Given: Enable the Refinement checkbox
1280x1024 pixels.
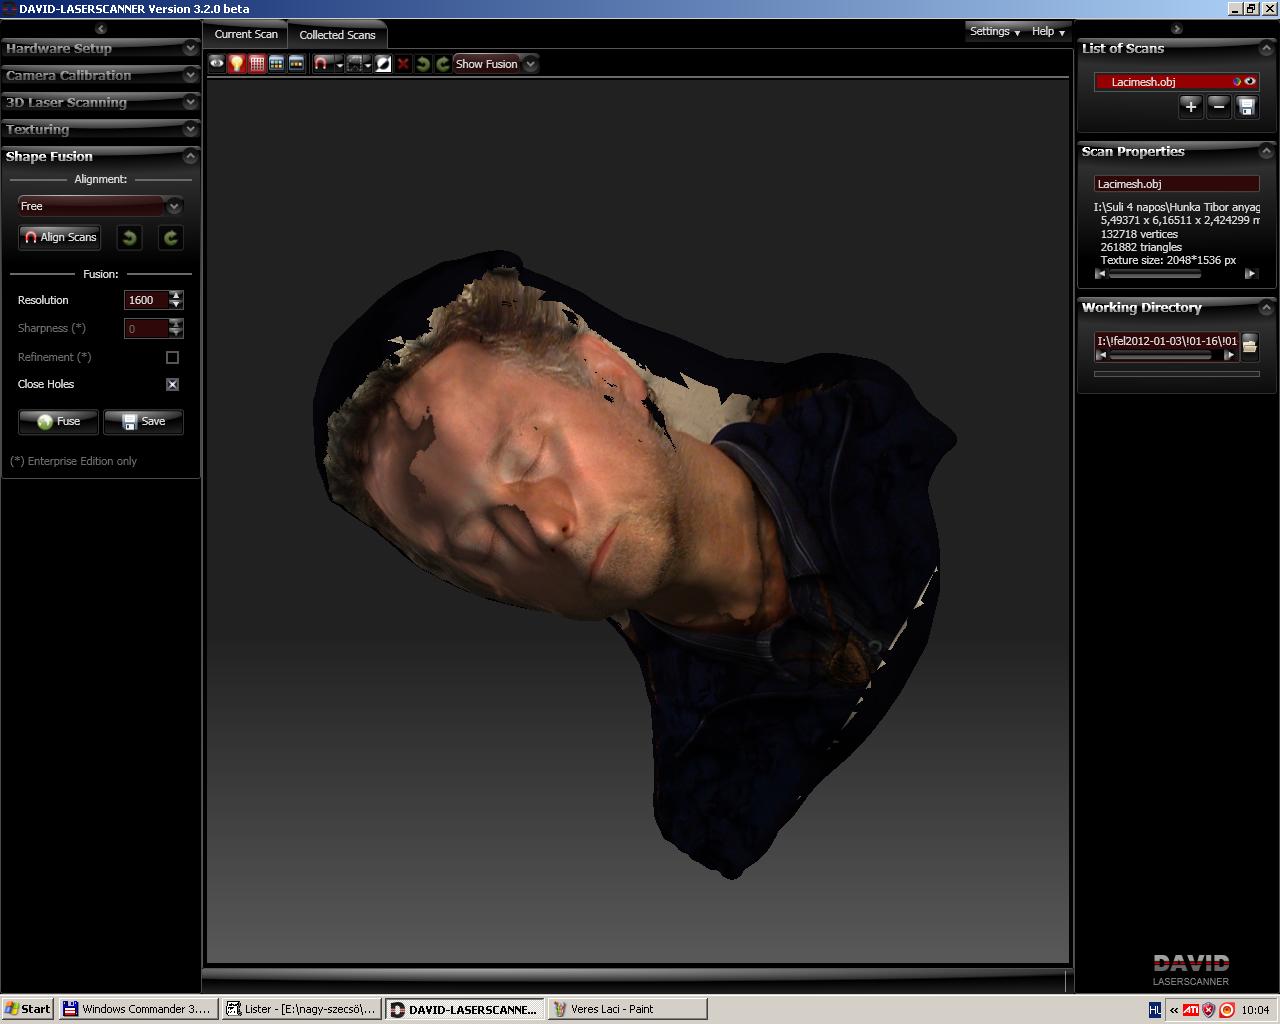Looking at the screenshot, I should (172, 357).
